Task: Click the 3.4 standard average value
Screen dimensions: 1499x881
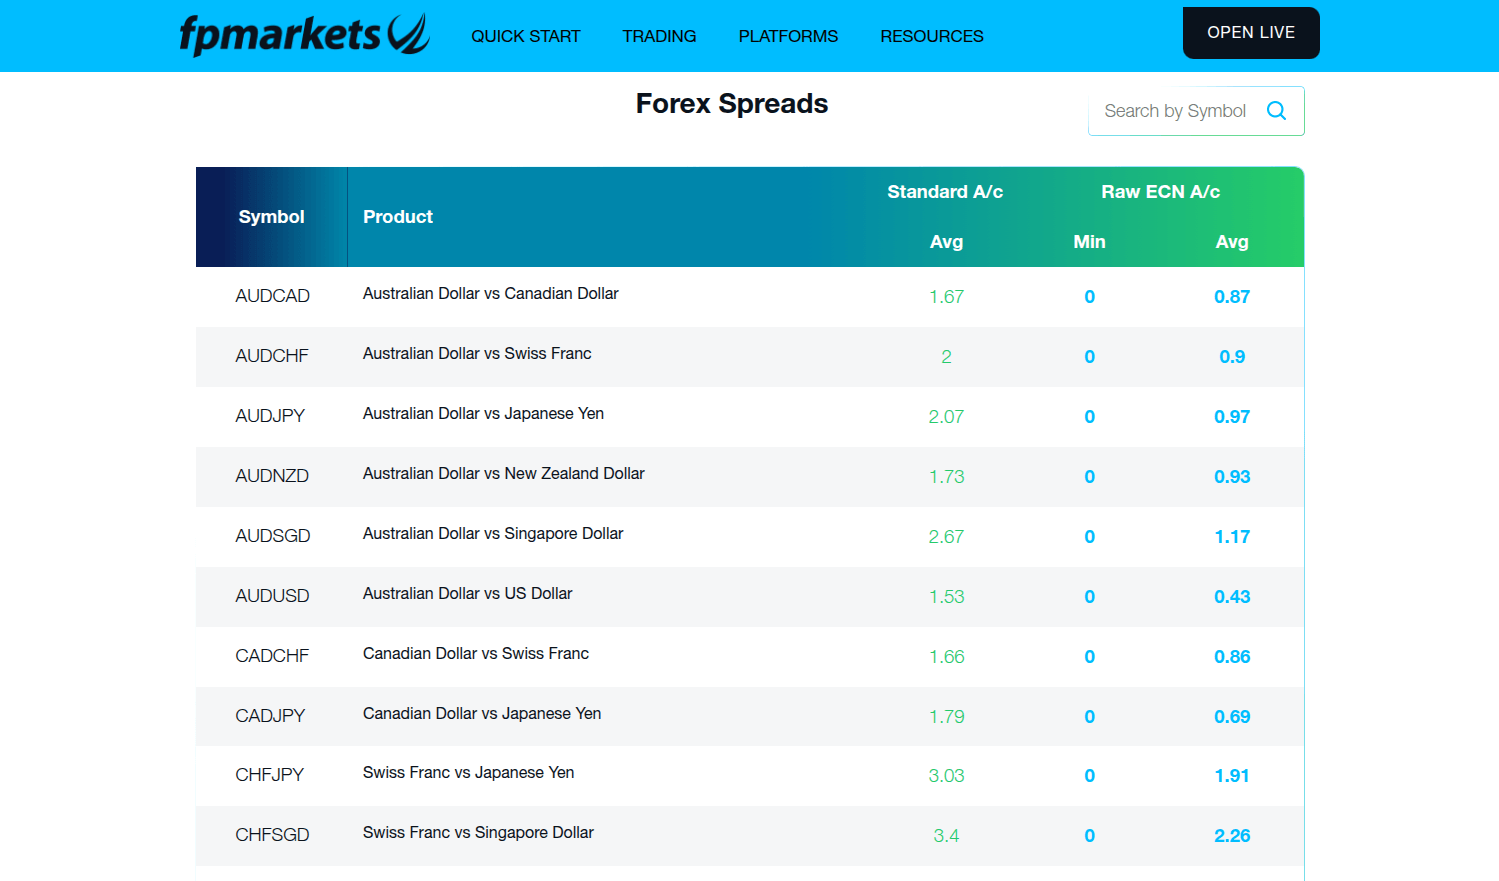Action: (946, 836)
